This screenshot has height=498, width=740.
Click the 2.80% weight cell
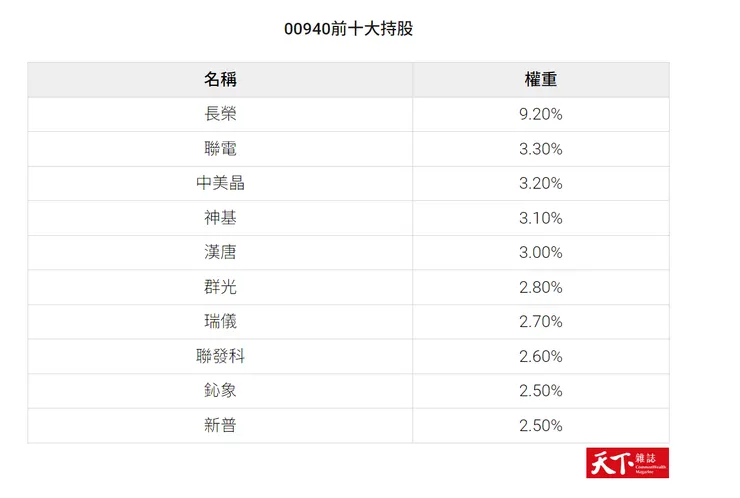(x=541, y=287)
